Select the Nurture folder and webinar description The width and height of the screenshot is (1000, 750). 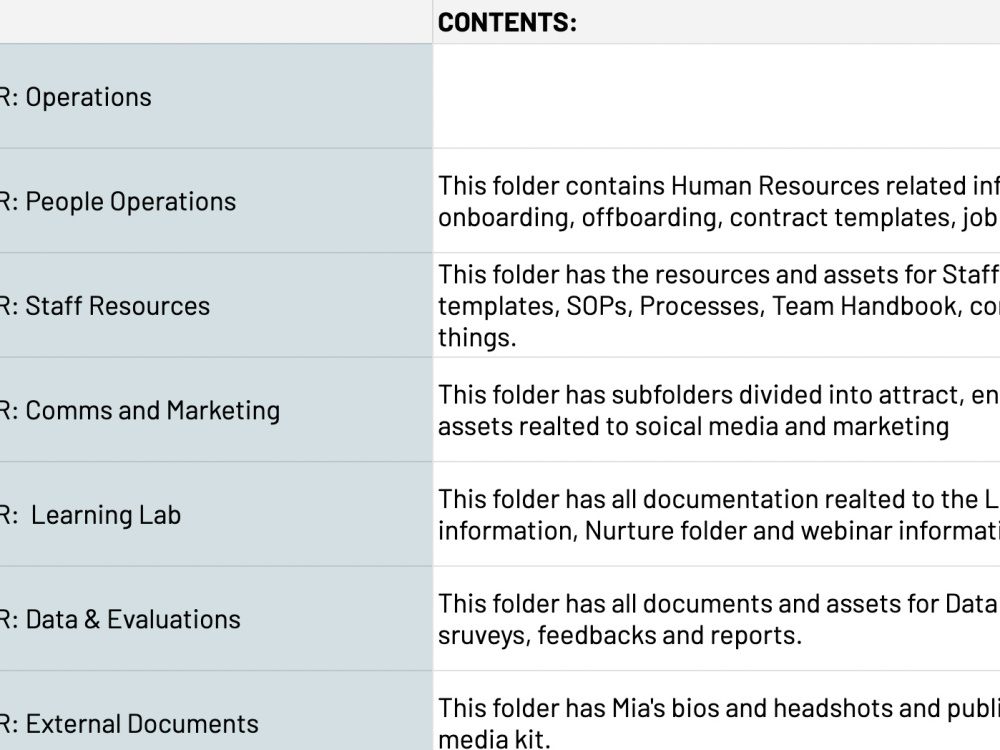pyautogui.click(x=716, y=515)
